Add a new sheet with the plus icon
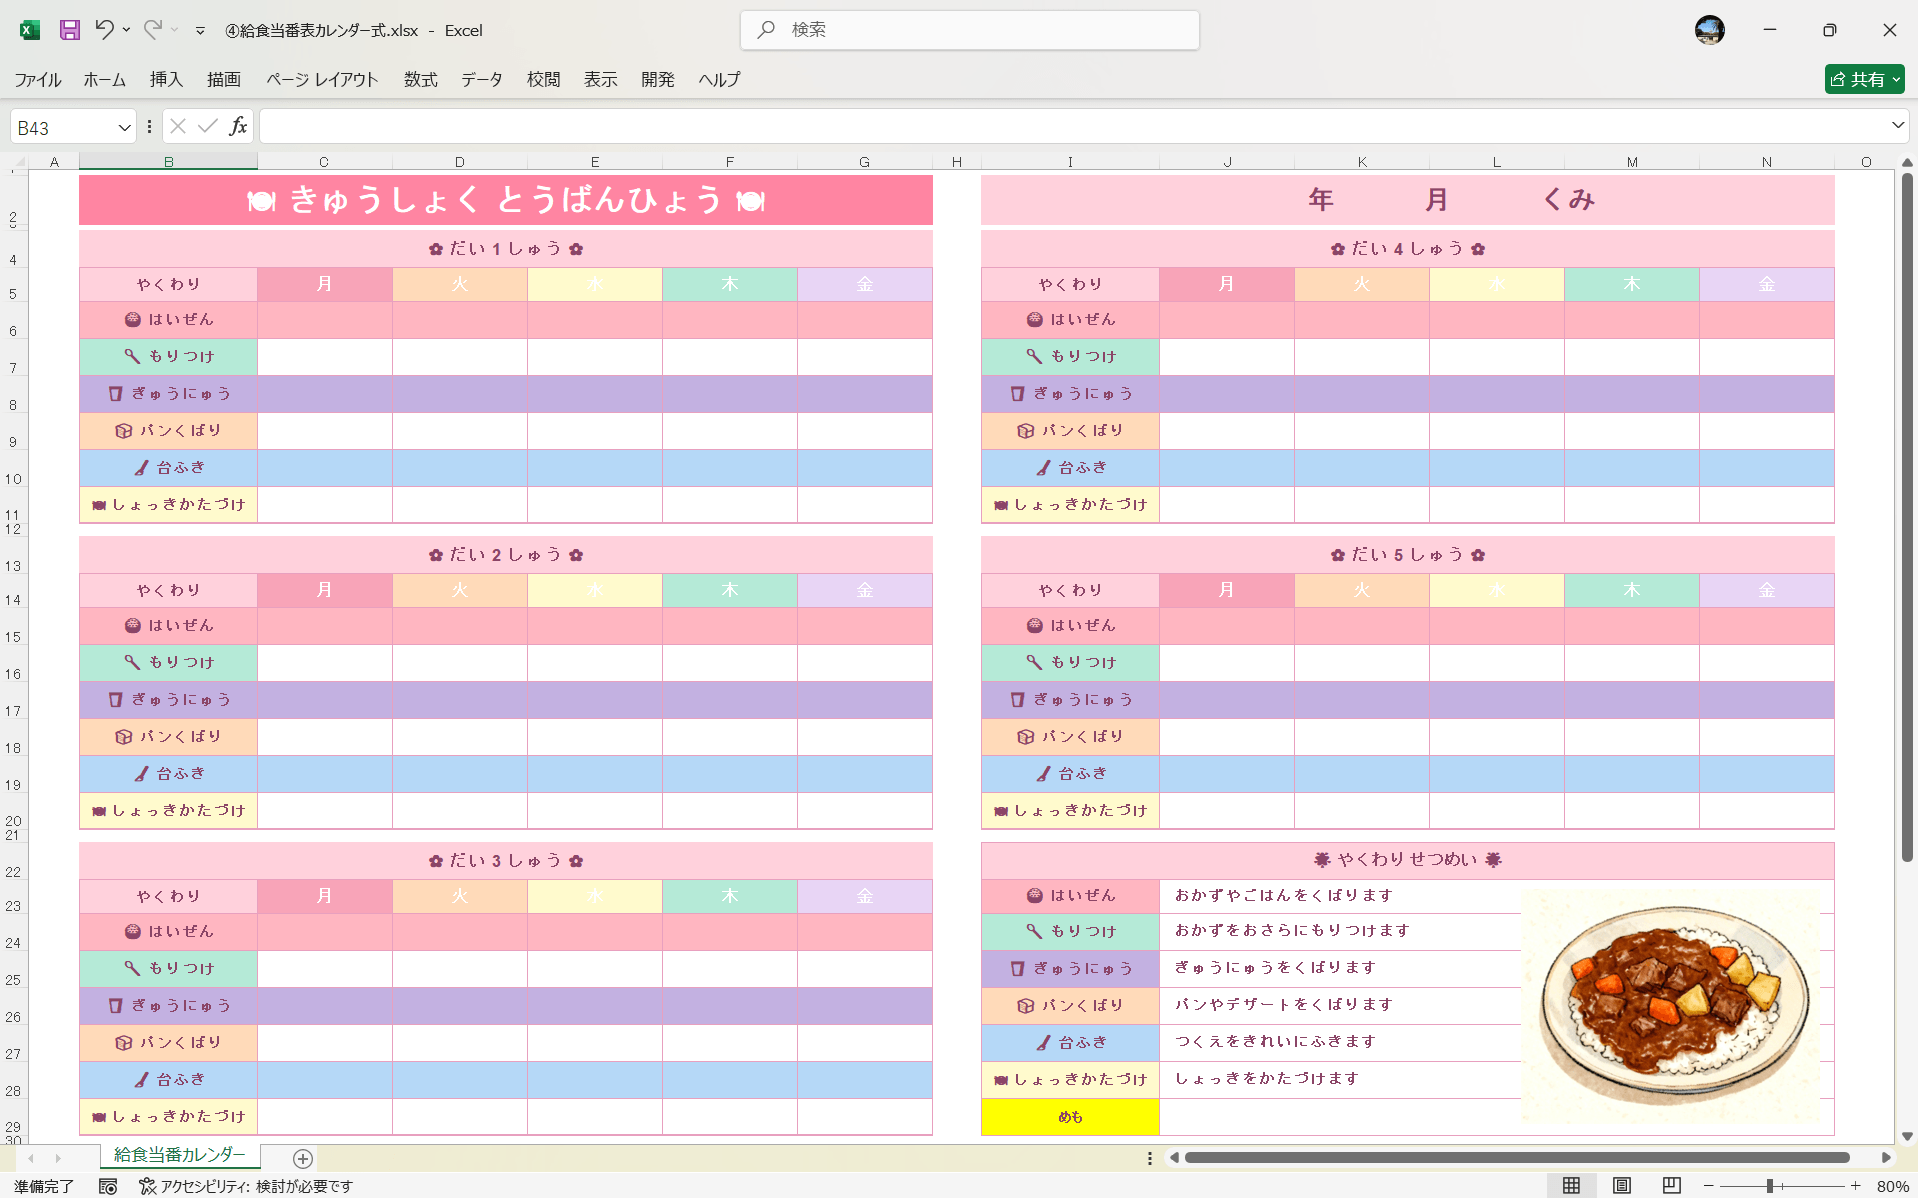The image size is (1918, 1198). click(x=302, y=1159)
